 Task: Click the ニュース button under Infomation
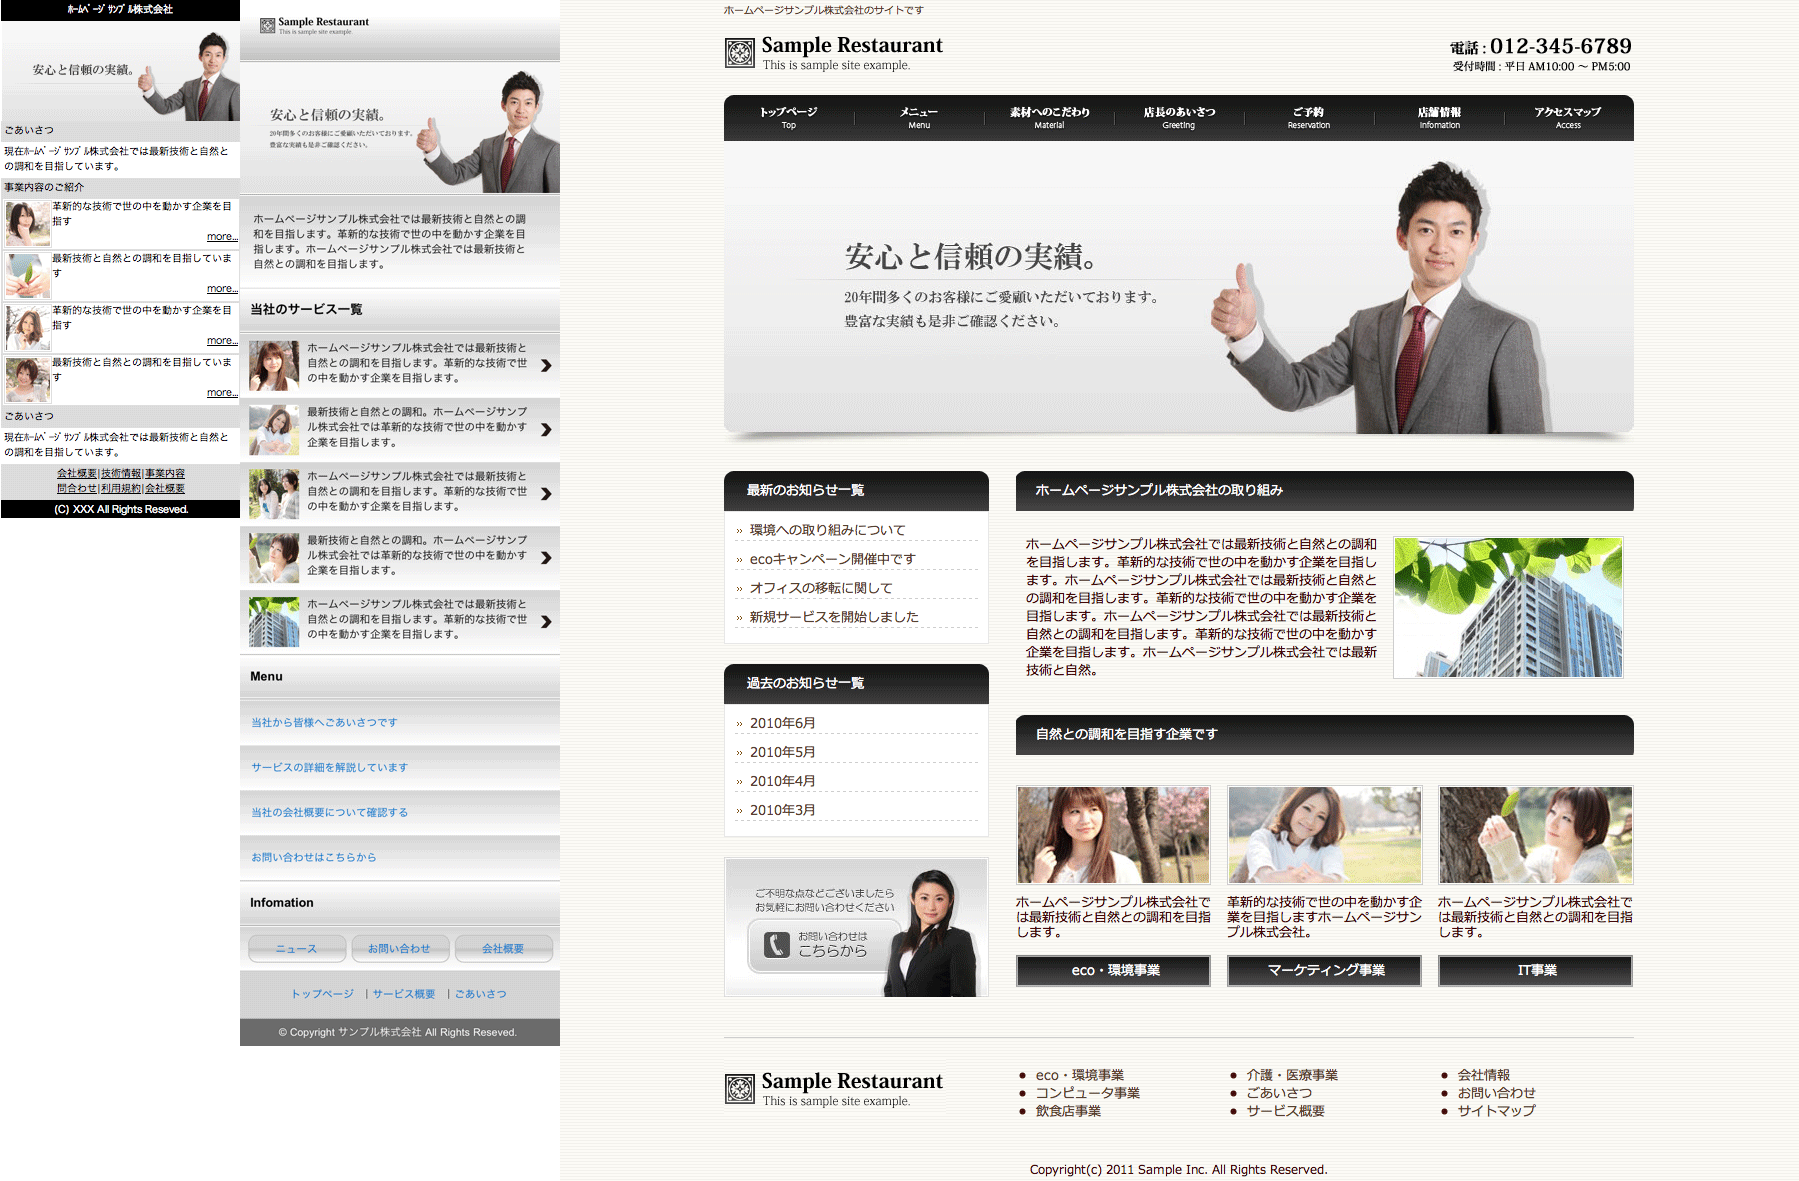(297, 949)
